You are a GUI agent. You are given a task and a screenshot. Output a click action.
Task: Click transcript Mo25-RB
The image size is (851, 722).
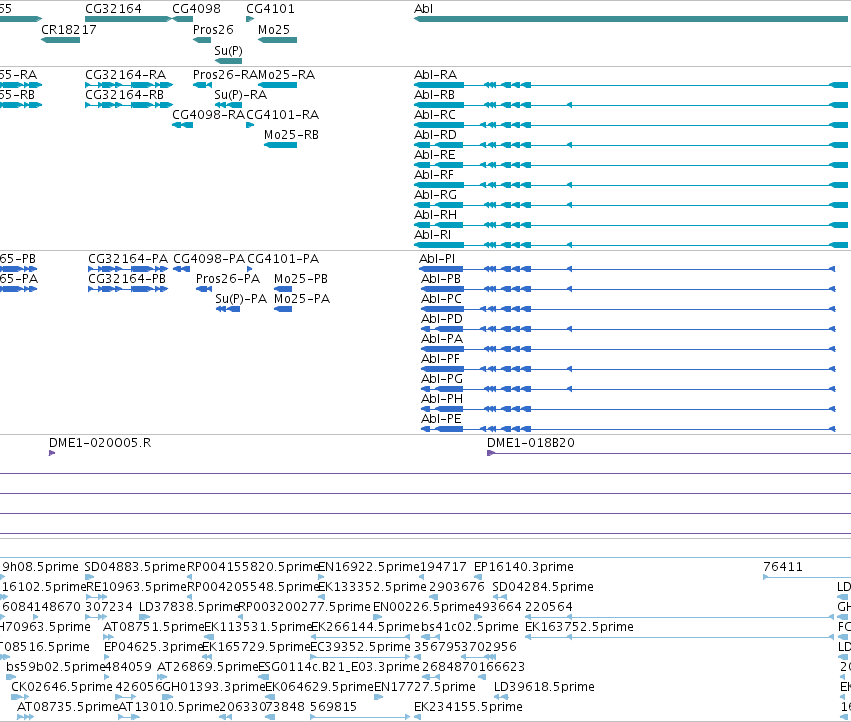tap(281, 145)
